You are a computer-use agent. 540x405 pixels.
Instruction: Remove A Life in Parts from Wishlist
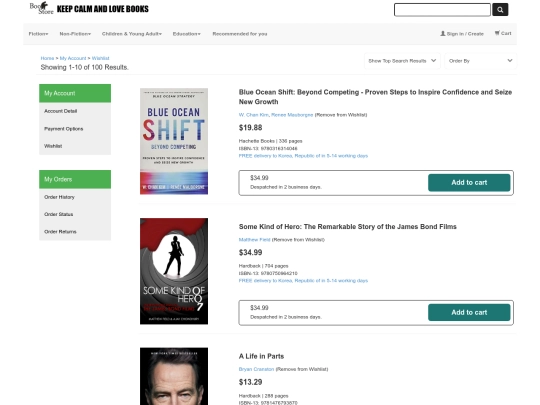(x=302, y=369)
